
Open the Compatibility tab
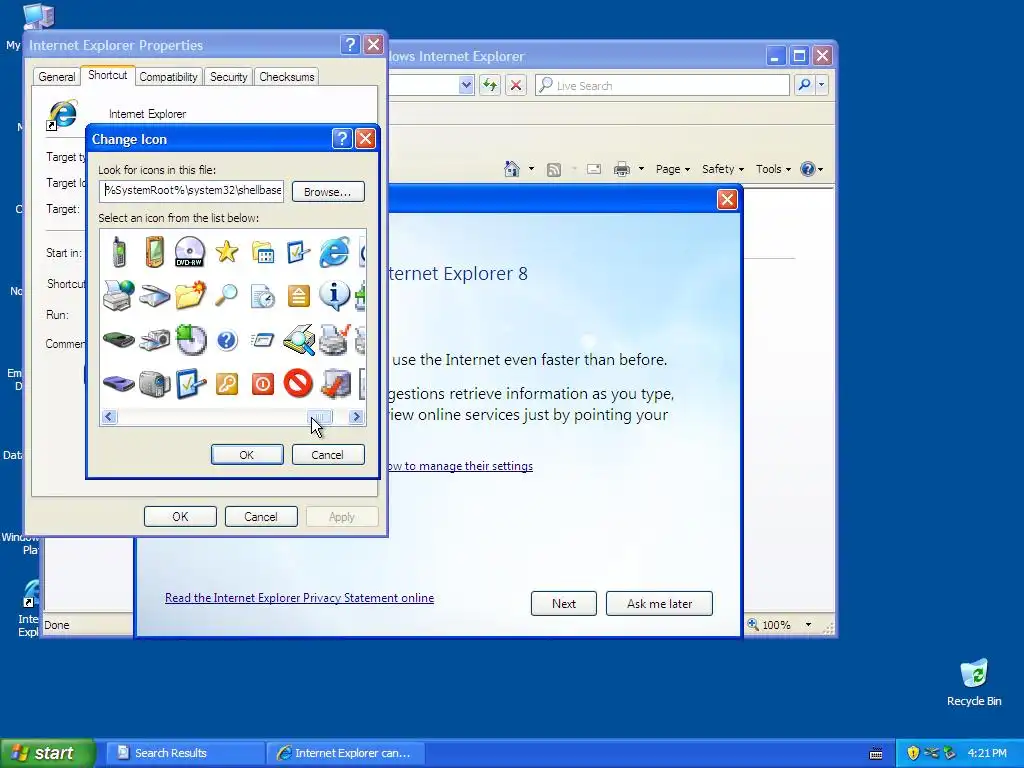[x=168, y=76]
